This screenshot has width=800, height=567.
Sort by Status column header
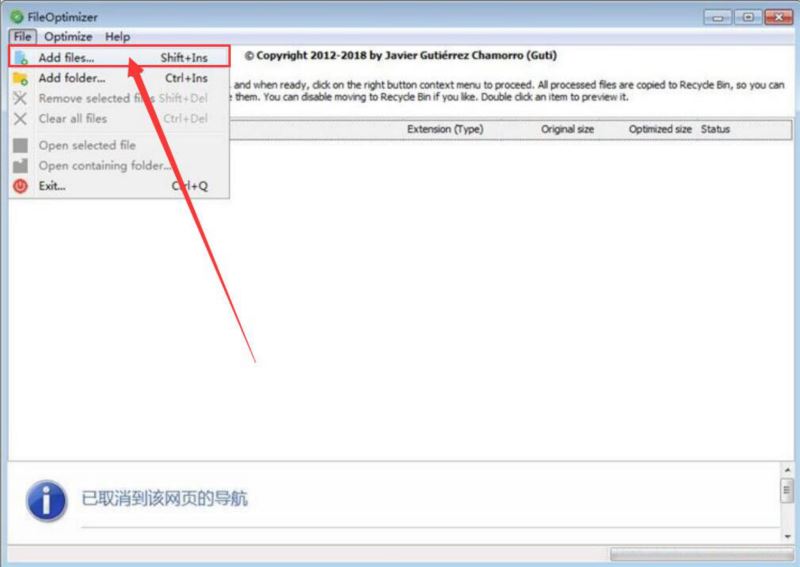[715, 129]
